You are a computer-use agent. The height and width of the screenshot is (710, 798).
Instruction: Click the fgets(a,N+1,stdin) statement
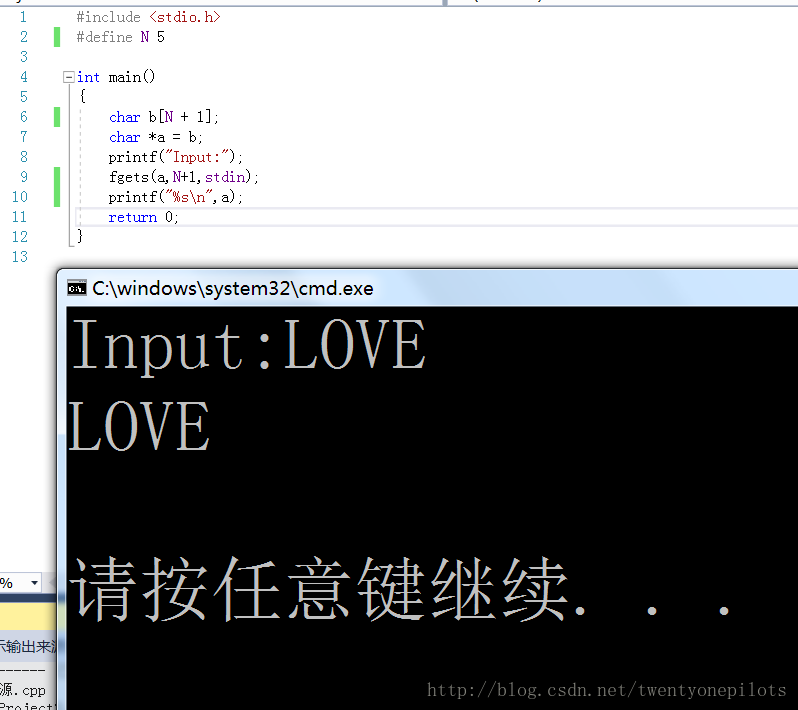pyautogui.click(x=184, y=177)
